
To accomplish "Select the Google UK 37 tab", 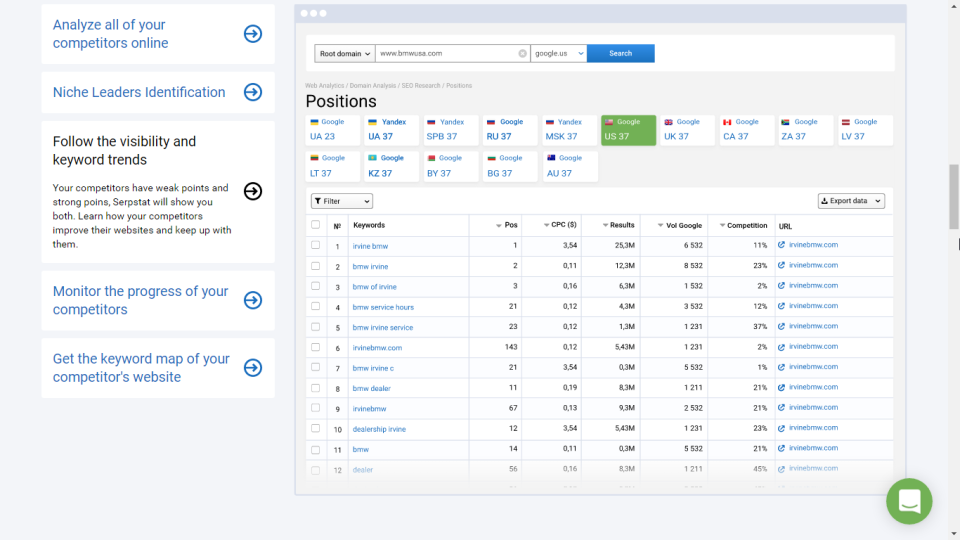I will point(687,130).
